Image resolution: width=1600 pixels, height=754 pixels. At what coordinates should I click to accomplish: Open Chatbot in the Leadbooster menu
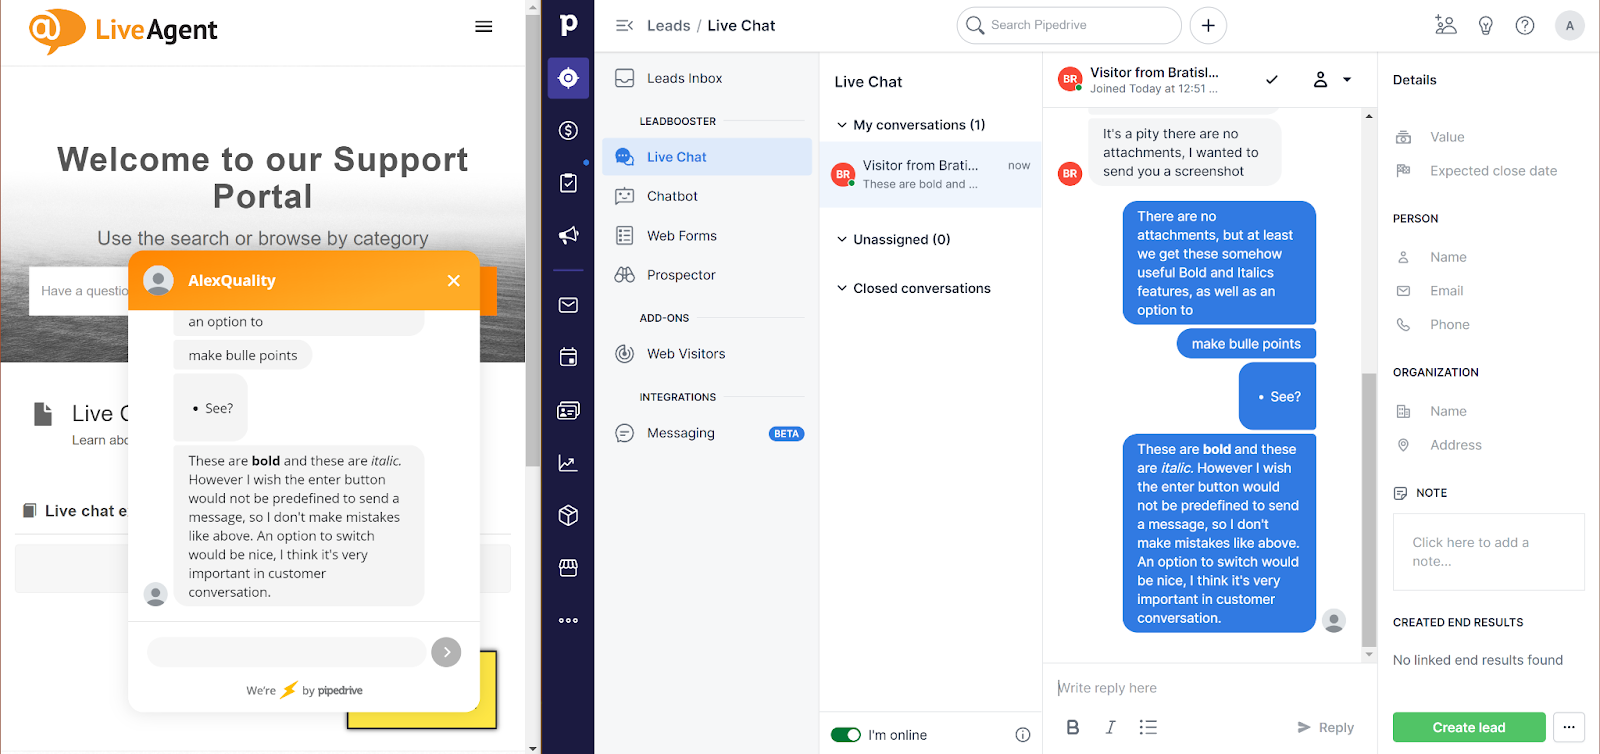point(672,196)
